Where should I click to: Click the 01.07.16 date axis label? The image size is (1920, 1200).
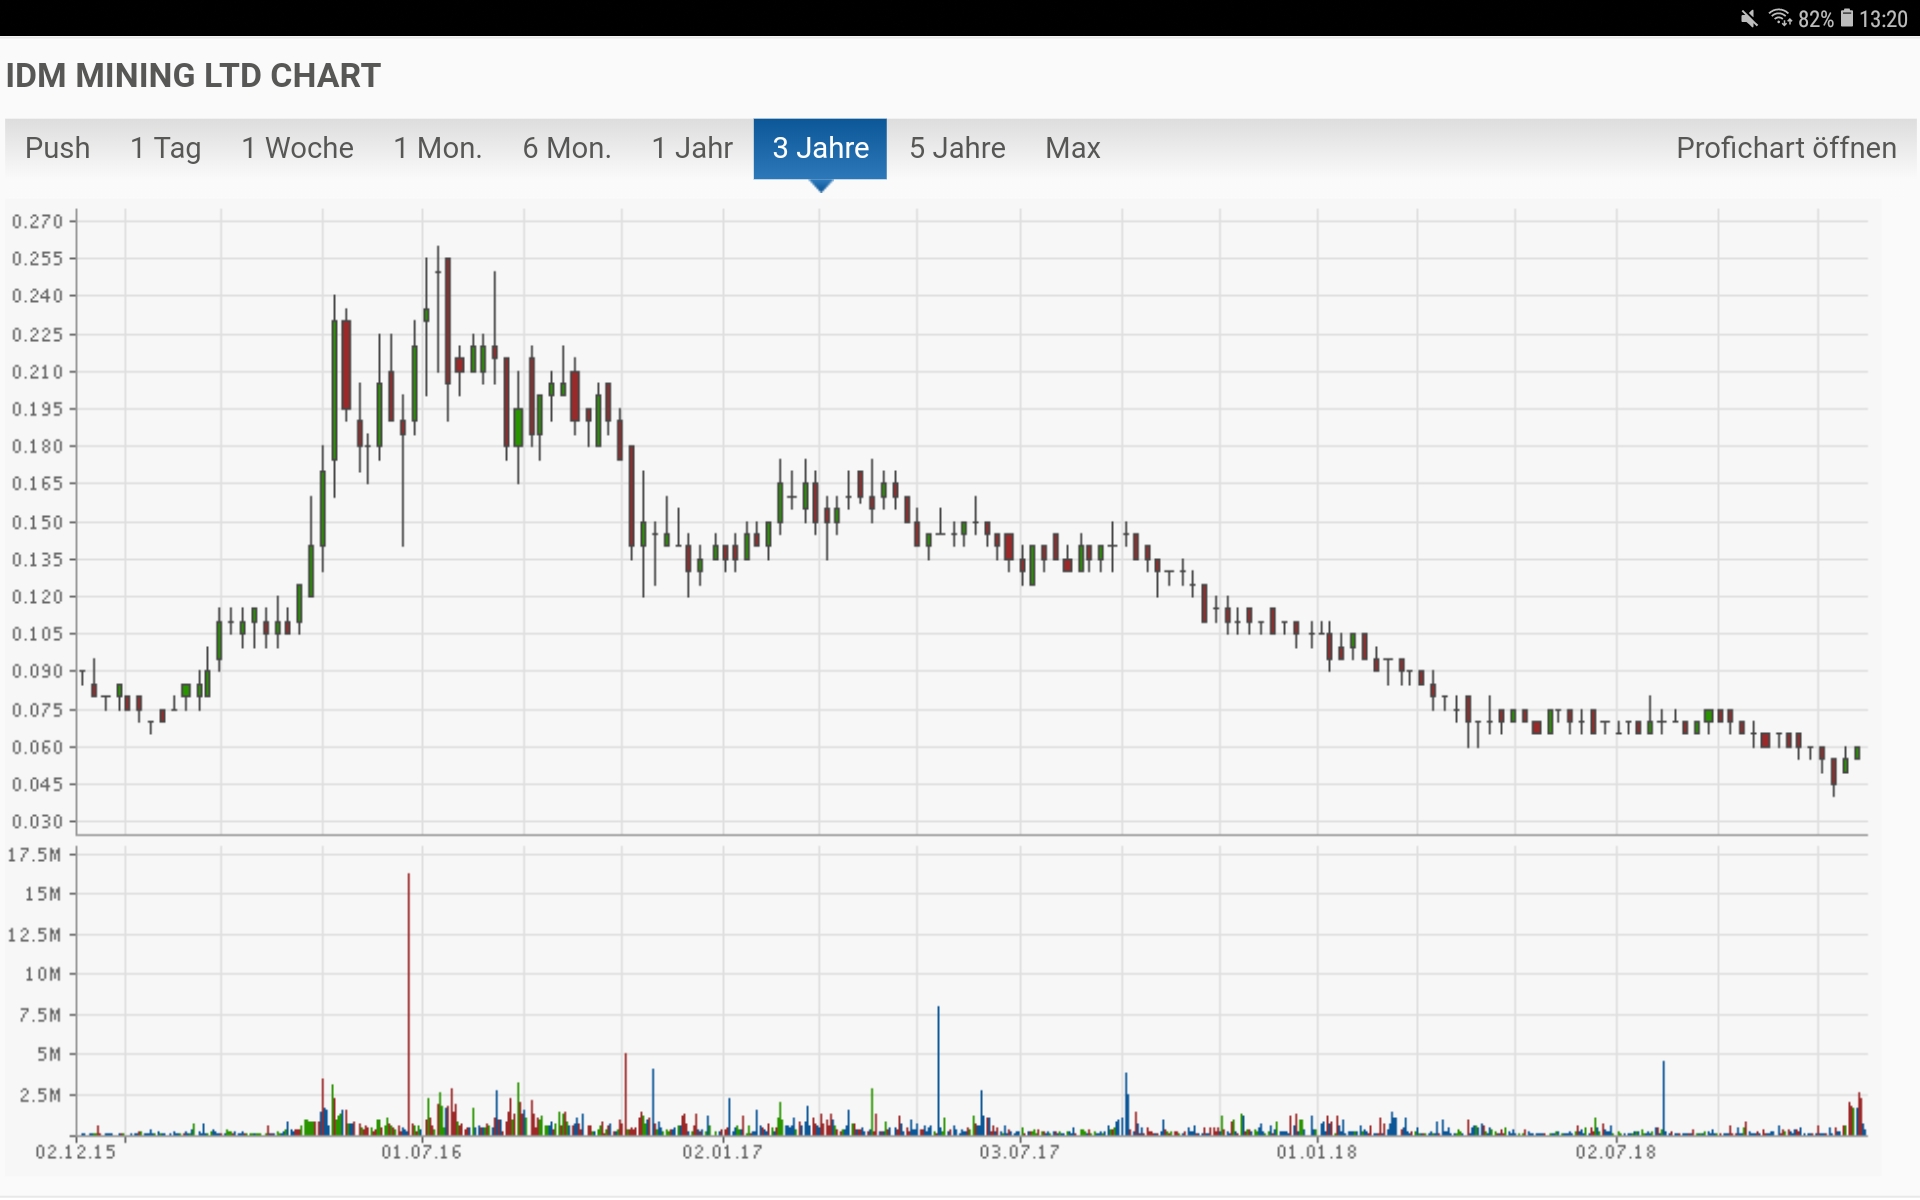[x=421, y=1152]
